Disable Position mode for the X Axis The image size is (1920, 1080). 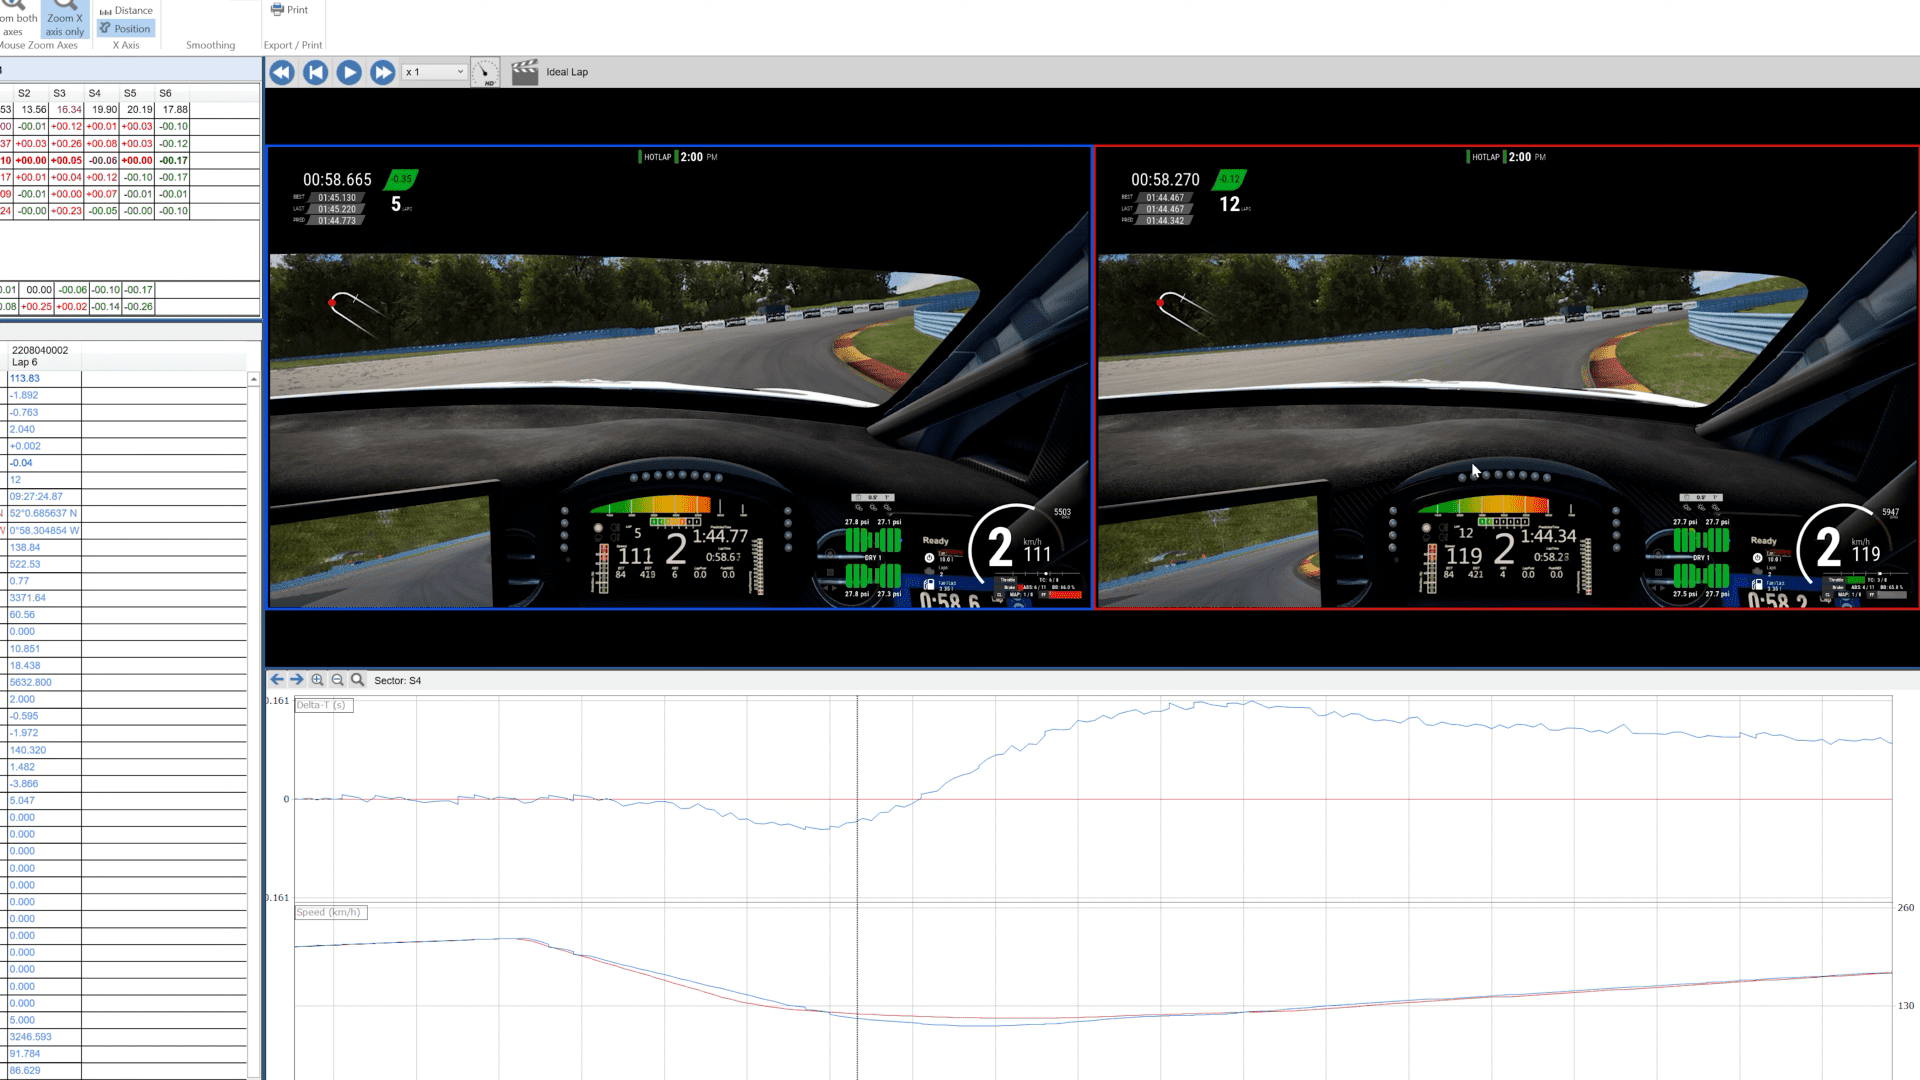(126, 28)
